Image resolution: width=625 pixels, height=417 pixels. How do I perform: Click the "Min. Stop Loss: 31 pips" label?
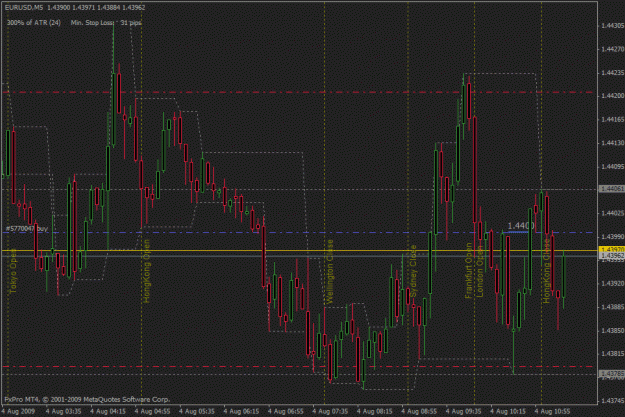[106, 23]
